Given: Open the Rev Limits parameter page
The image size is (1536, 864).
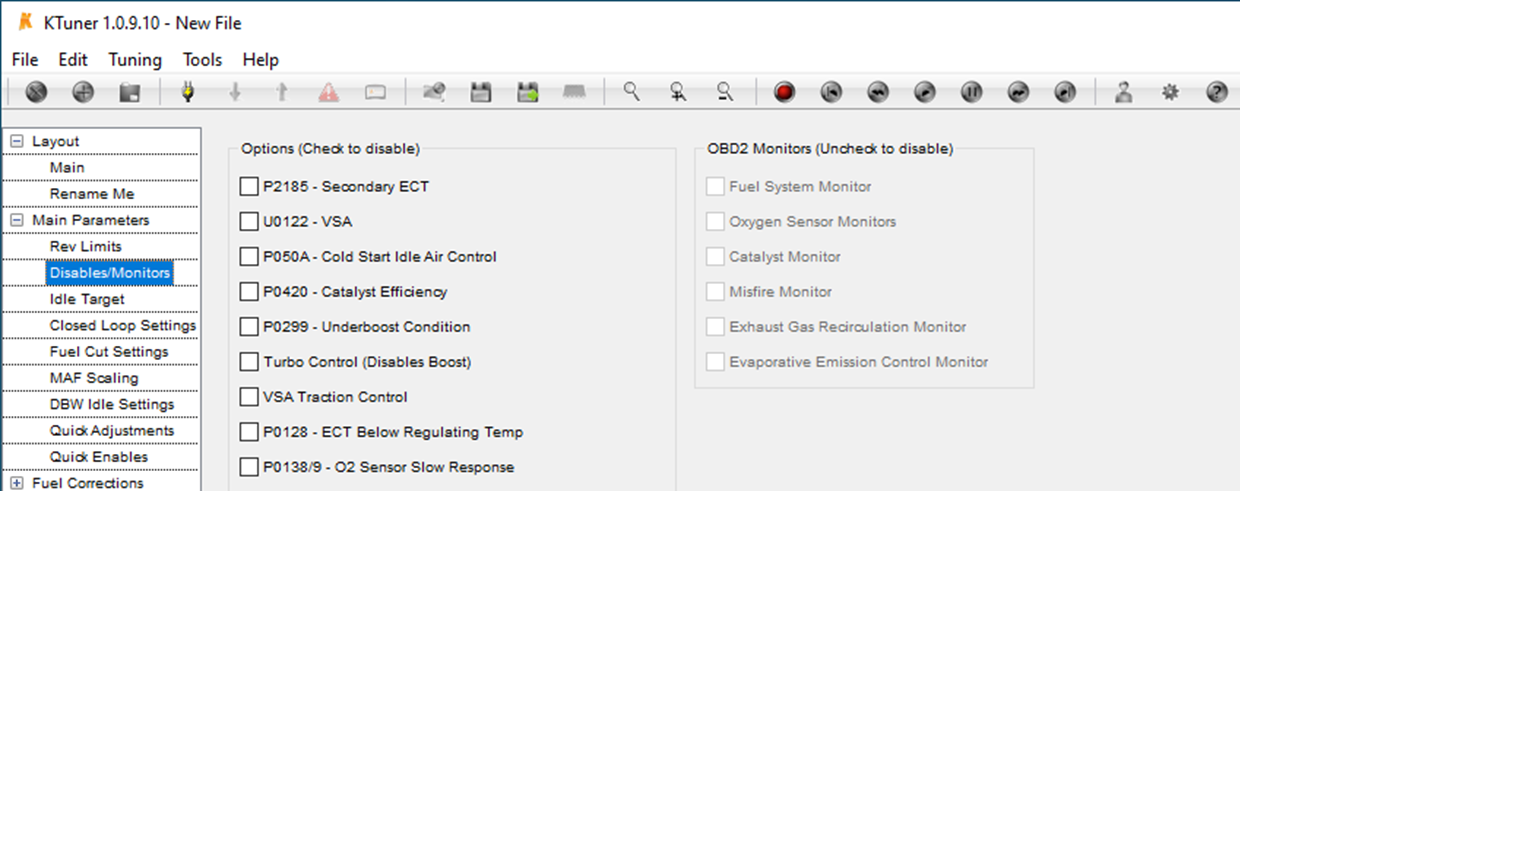Looking at the screenshot, I should click(x=86, y=247).
